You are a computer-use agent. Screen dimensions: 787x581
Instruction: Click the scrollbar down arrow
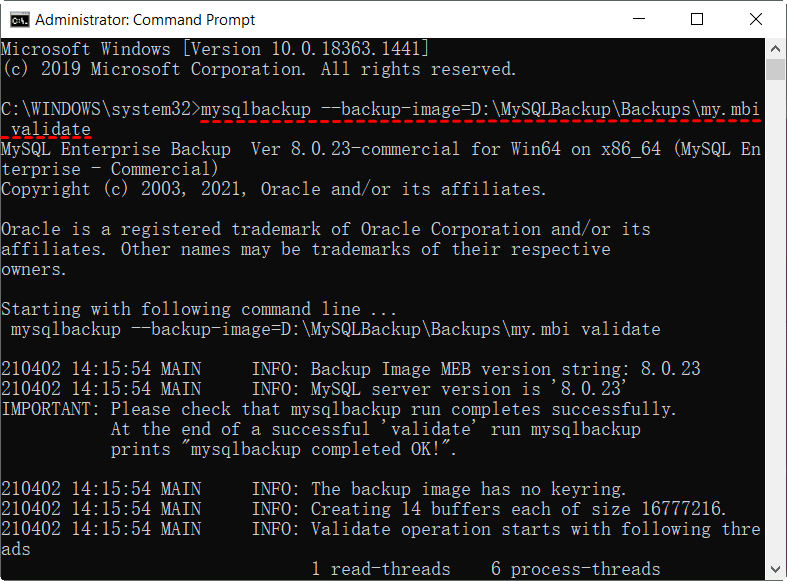point(775,571)
